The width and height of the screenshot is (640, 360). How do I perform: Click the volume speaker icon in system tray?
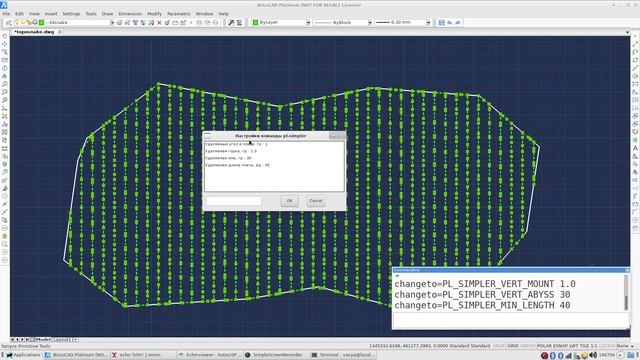point(593,355)
